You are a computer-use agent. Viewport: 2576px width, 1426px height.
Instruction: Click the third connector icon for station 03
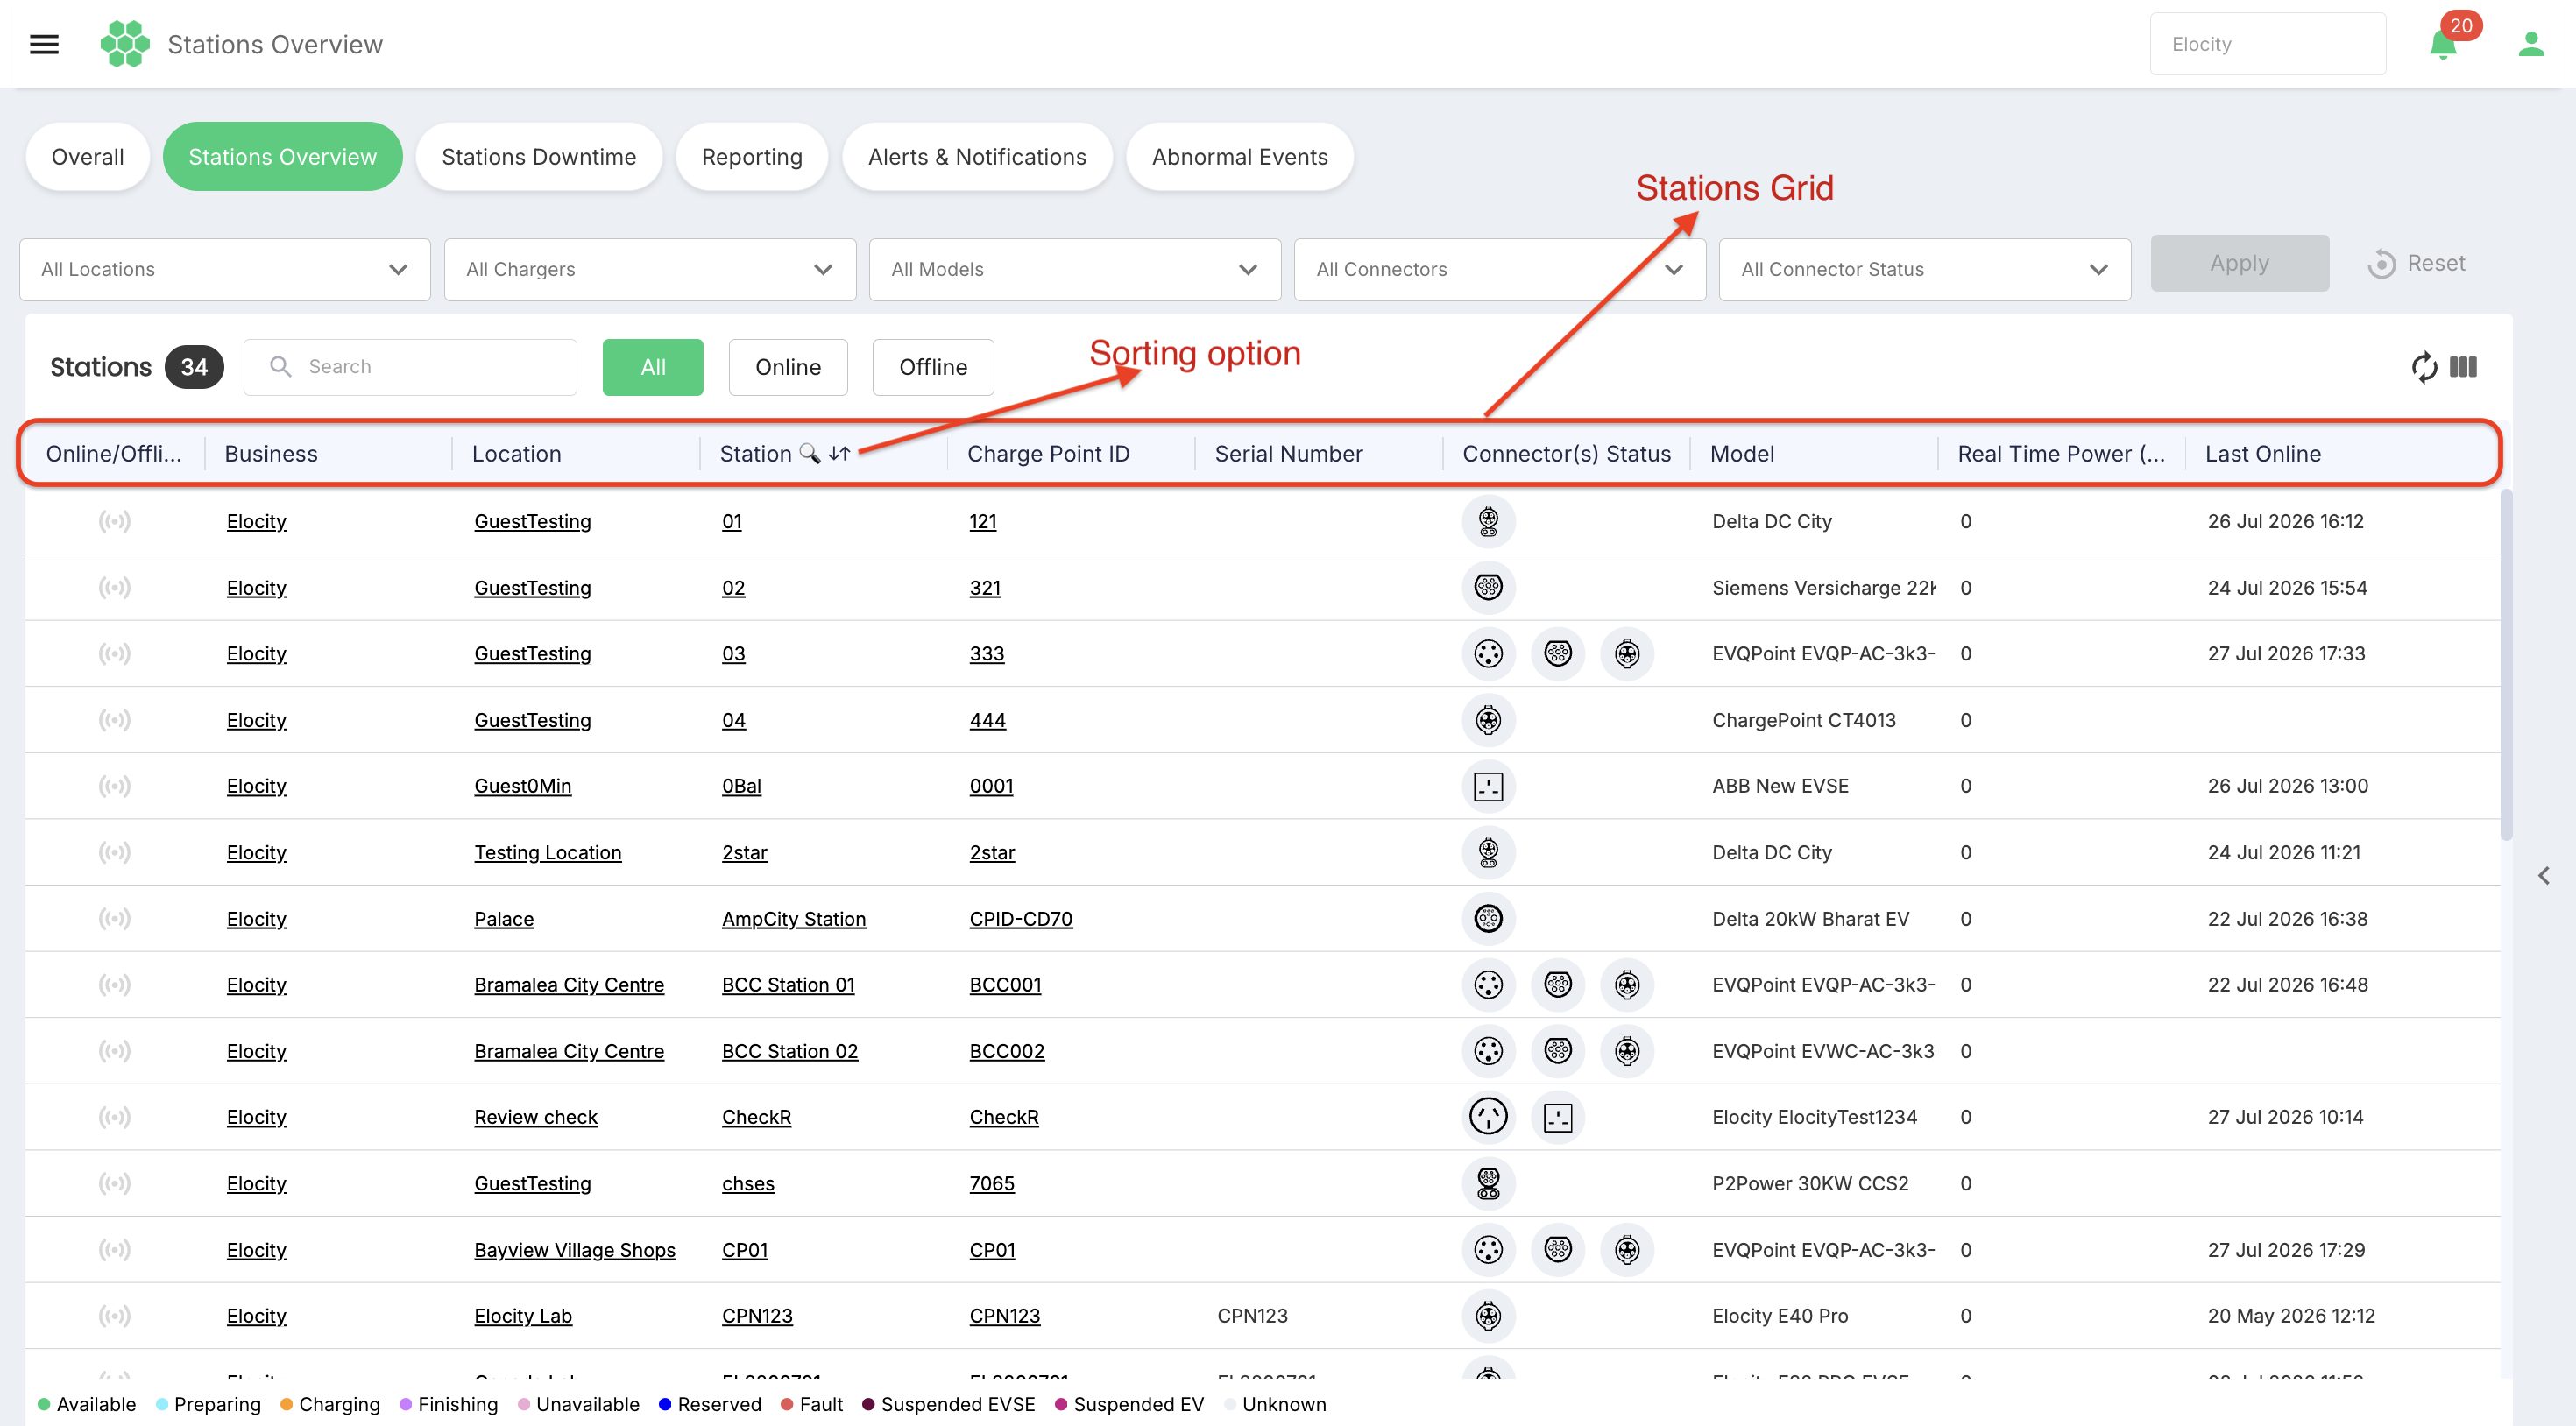coord(1627,654)
